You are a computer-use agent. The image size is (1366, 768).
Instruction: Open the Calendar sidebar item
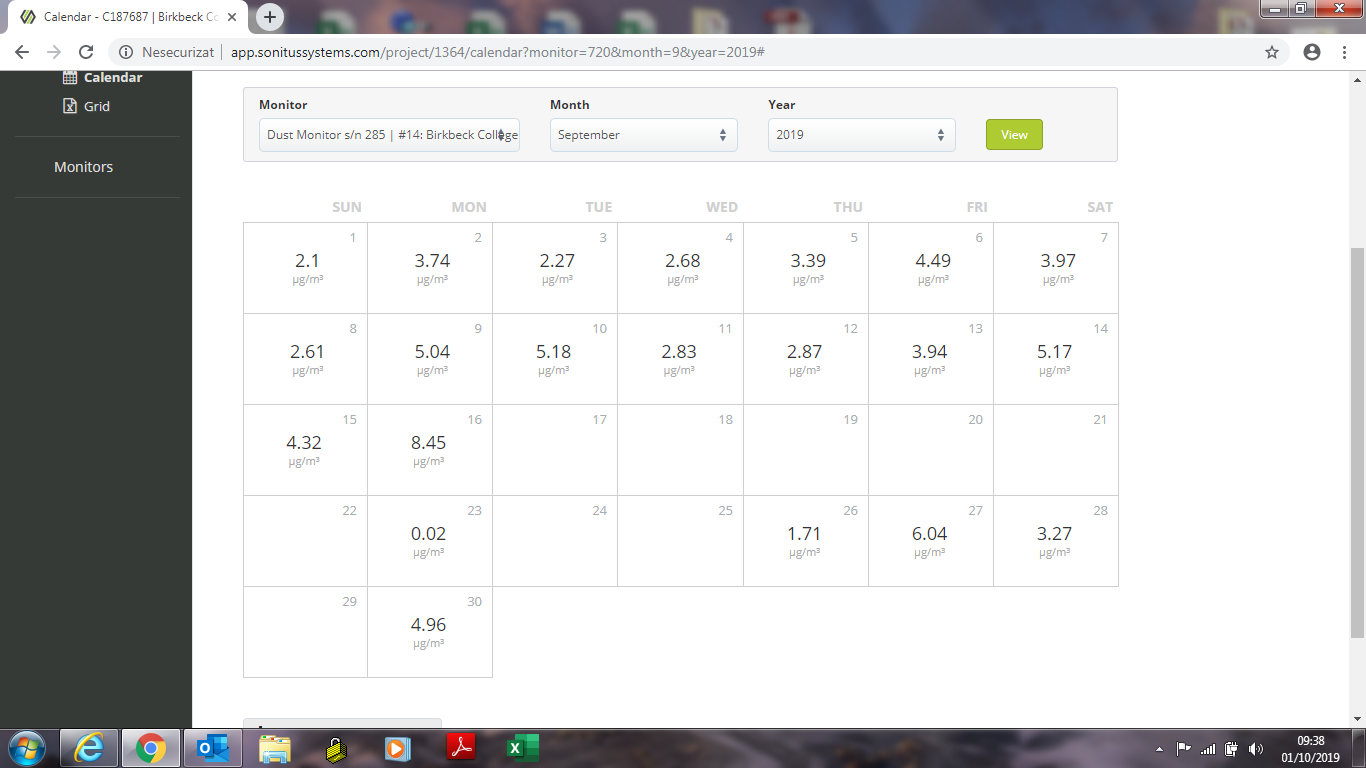[x=112, y=77]
